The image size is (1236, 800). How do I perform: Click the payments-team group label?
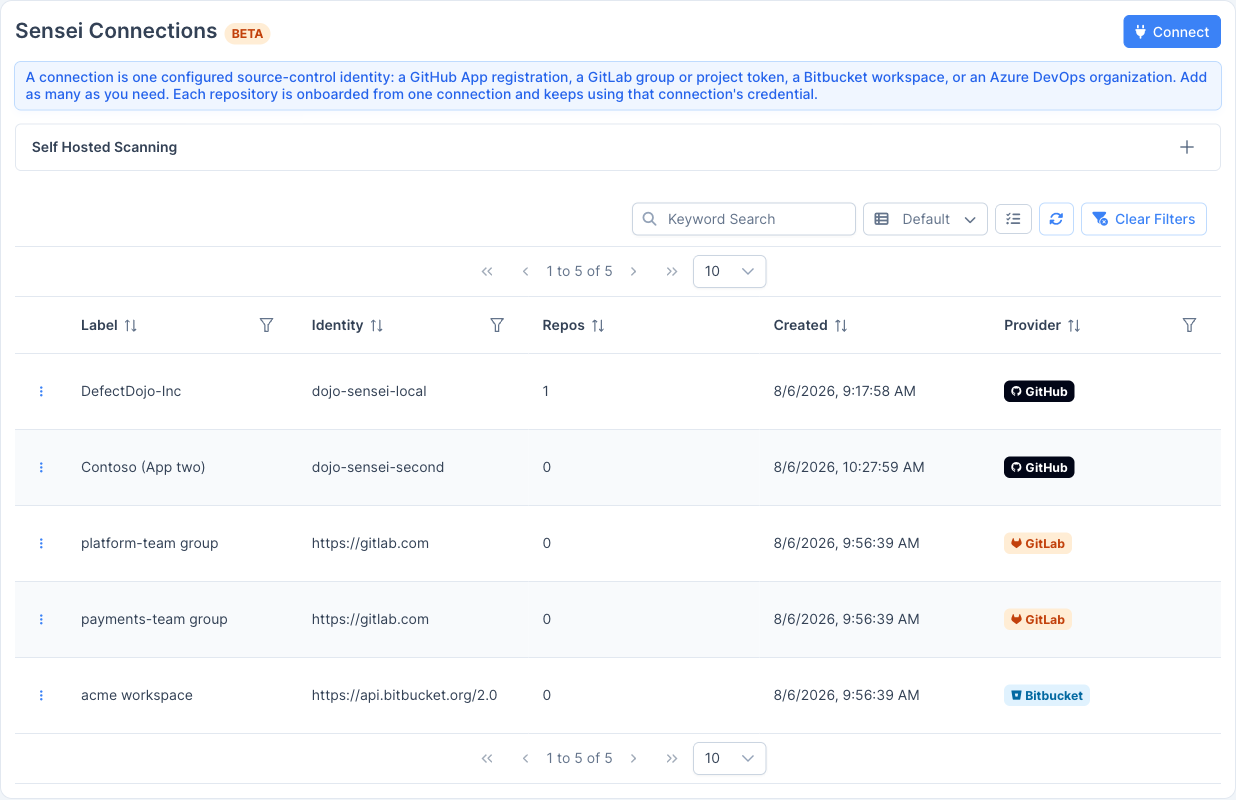[x=154, y=620]
